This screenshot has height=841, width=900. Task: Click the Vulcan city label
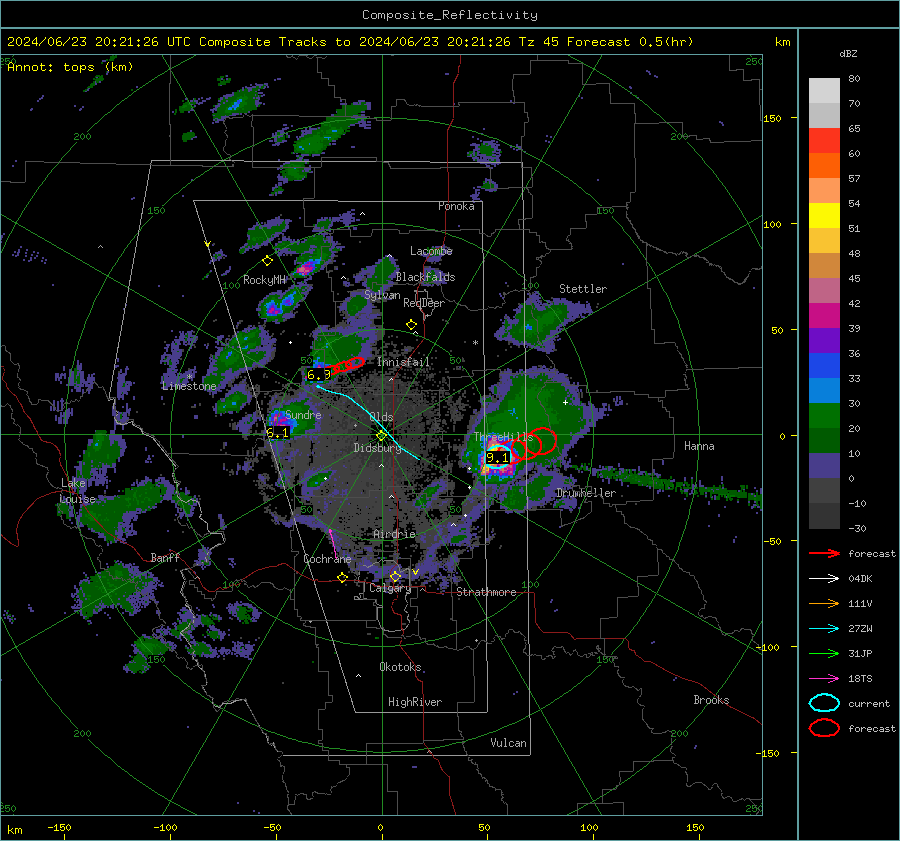tap(509, 743)
